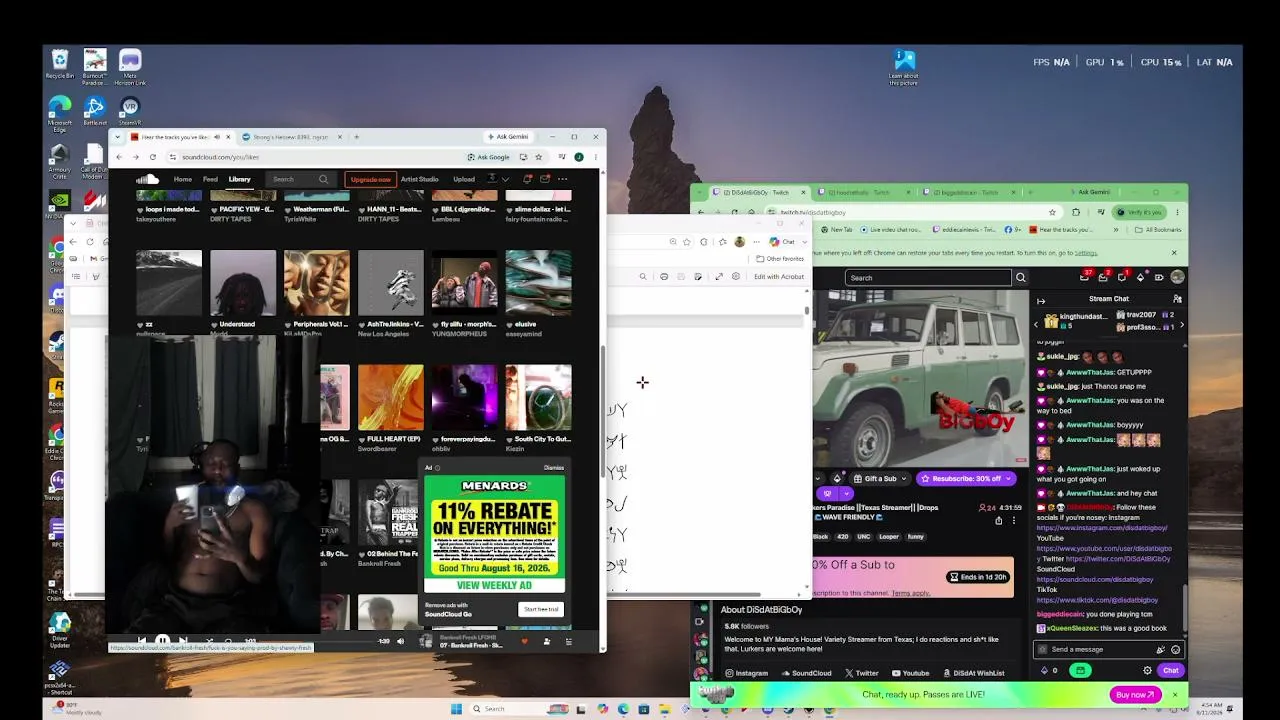
Task: Unlike the 'FULL HEART (EP)' track
Action: 362,439
